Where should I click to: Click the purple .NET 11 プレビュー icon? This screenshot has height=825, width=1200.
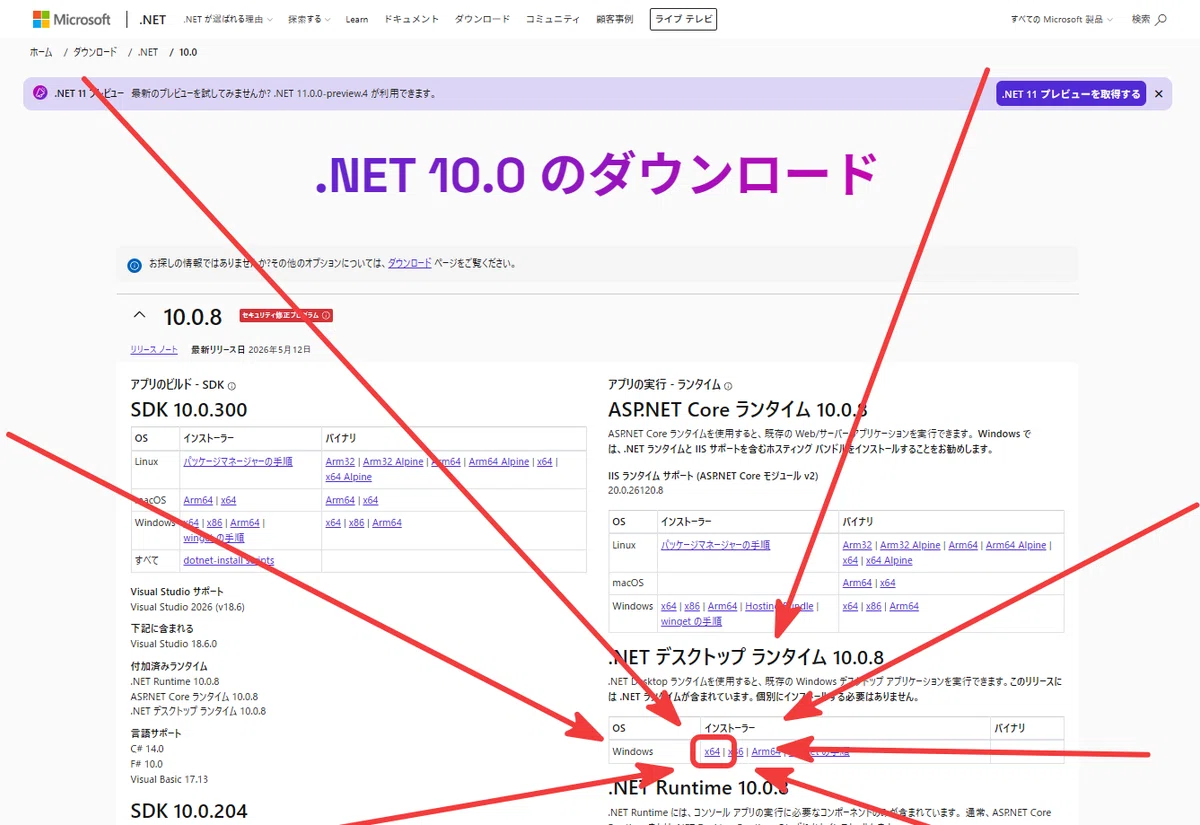pos(40,93)
